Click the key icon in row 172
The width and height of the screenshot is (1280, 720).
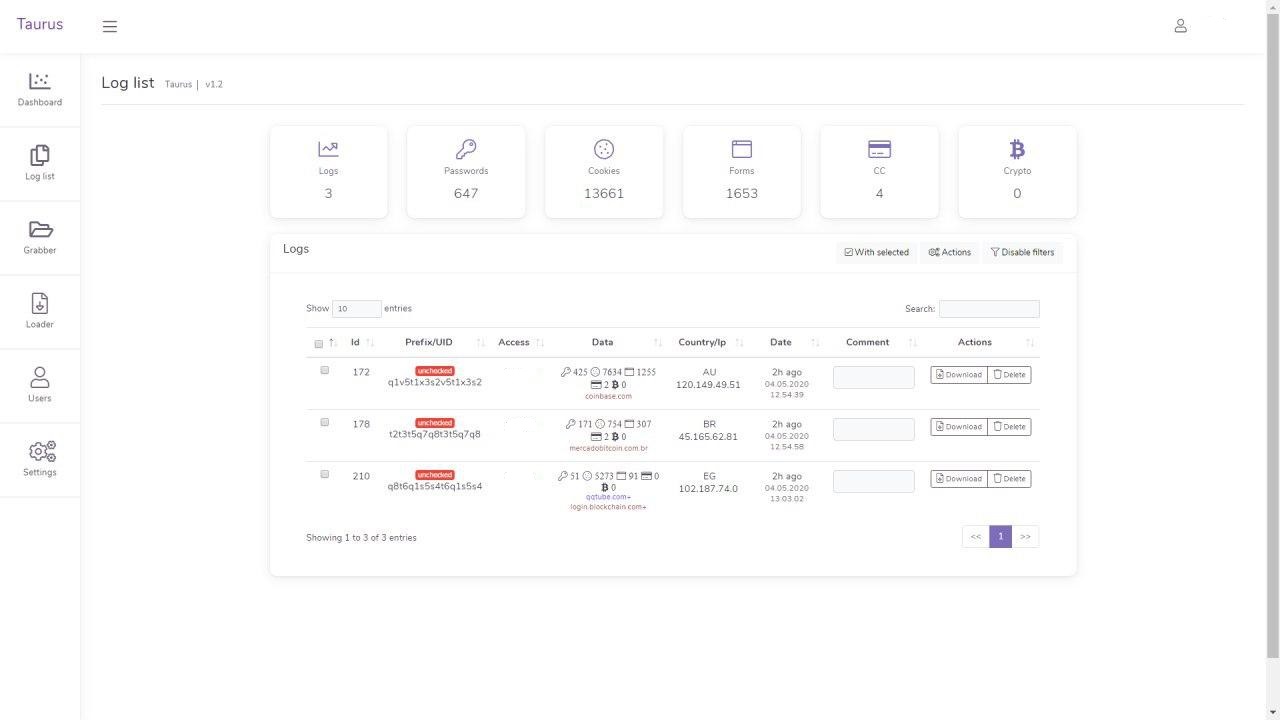566,372
